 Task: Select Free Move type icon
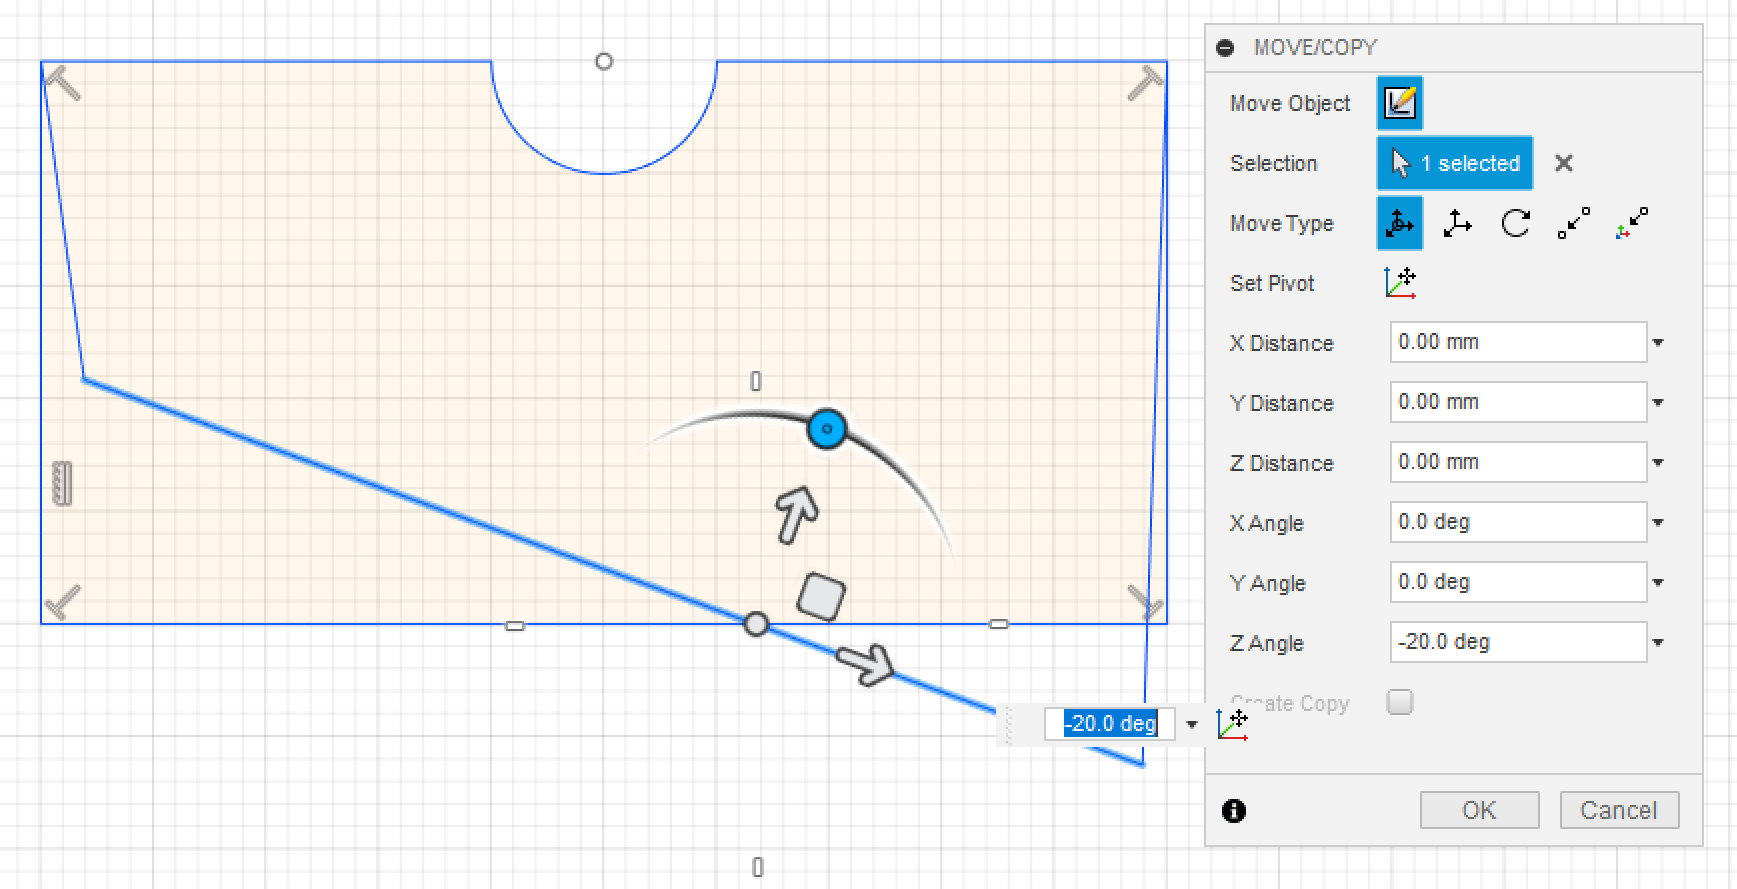click(x=1399, y=223)
